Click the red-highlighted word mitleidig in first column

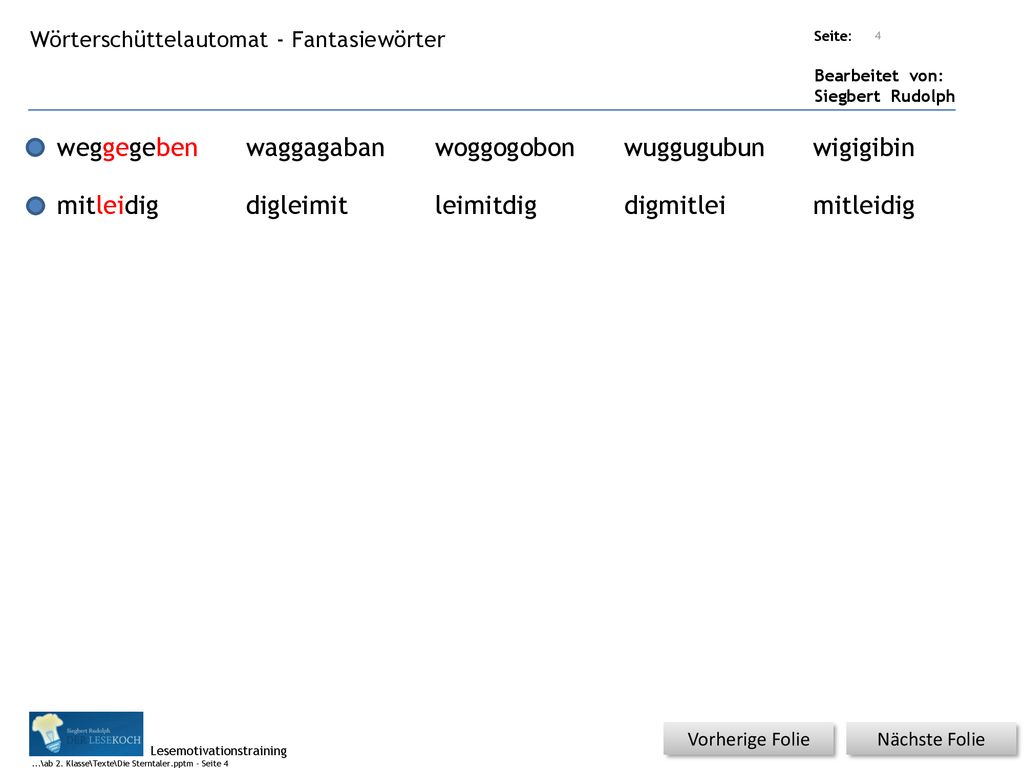coord(108,206)
